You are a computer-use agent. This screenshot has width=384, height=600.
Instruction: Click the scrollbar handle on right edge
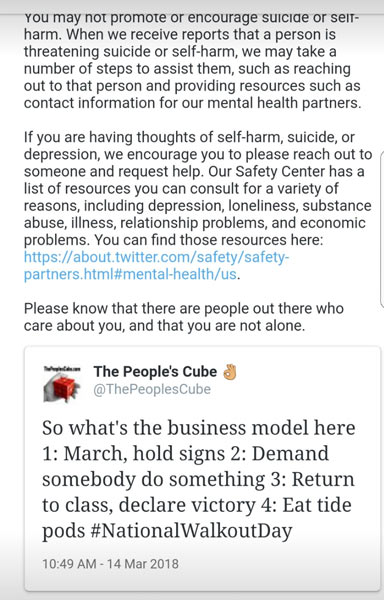pos(382,229)
